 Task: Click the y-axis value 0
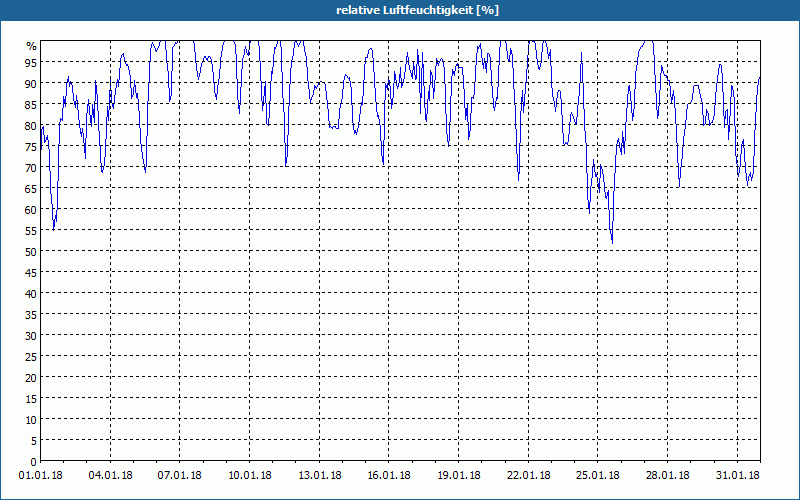[34, 462]
